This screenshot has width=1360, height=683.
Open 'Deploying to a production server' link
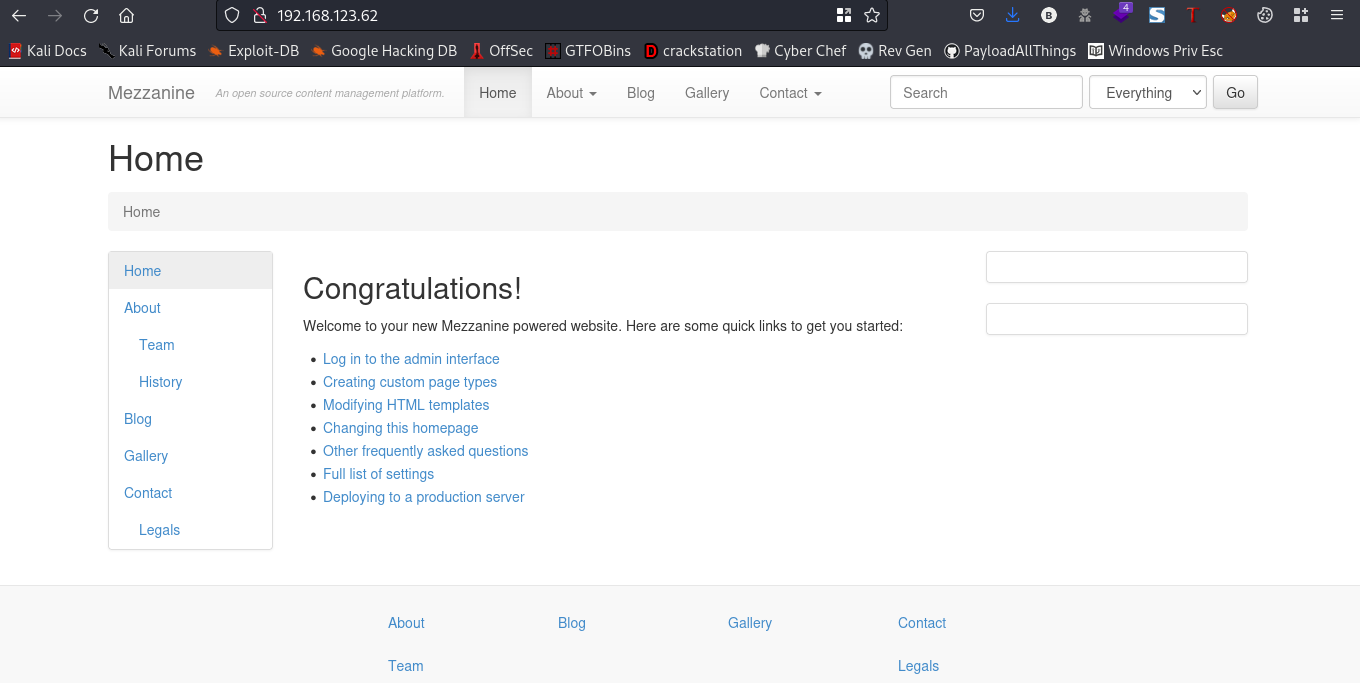pos(423,497)
